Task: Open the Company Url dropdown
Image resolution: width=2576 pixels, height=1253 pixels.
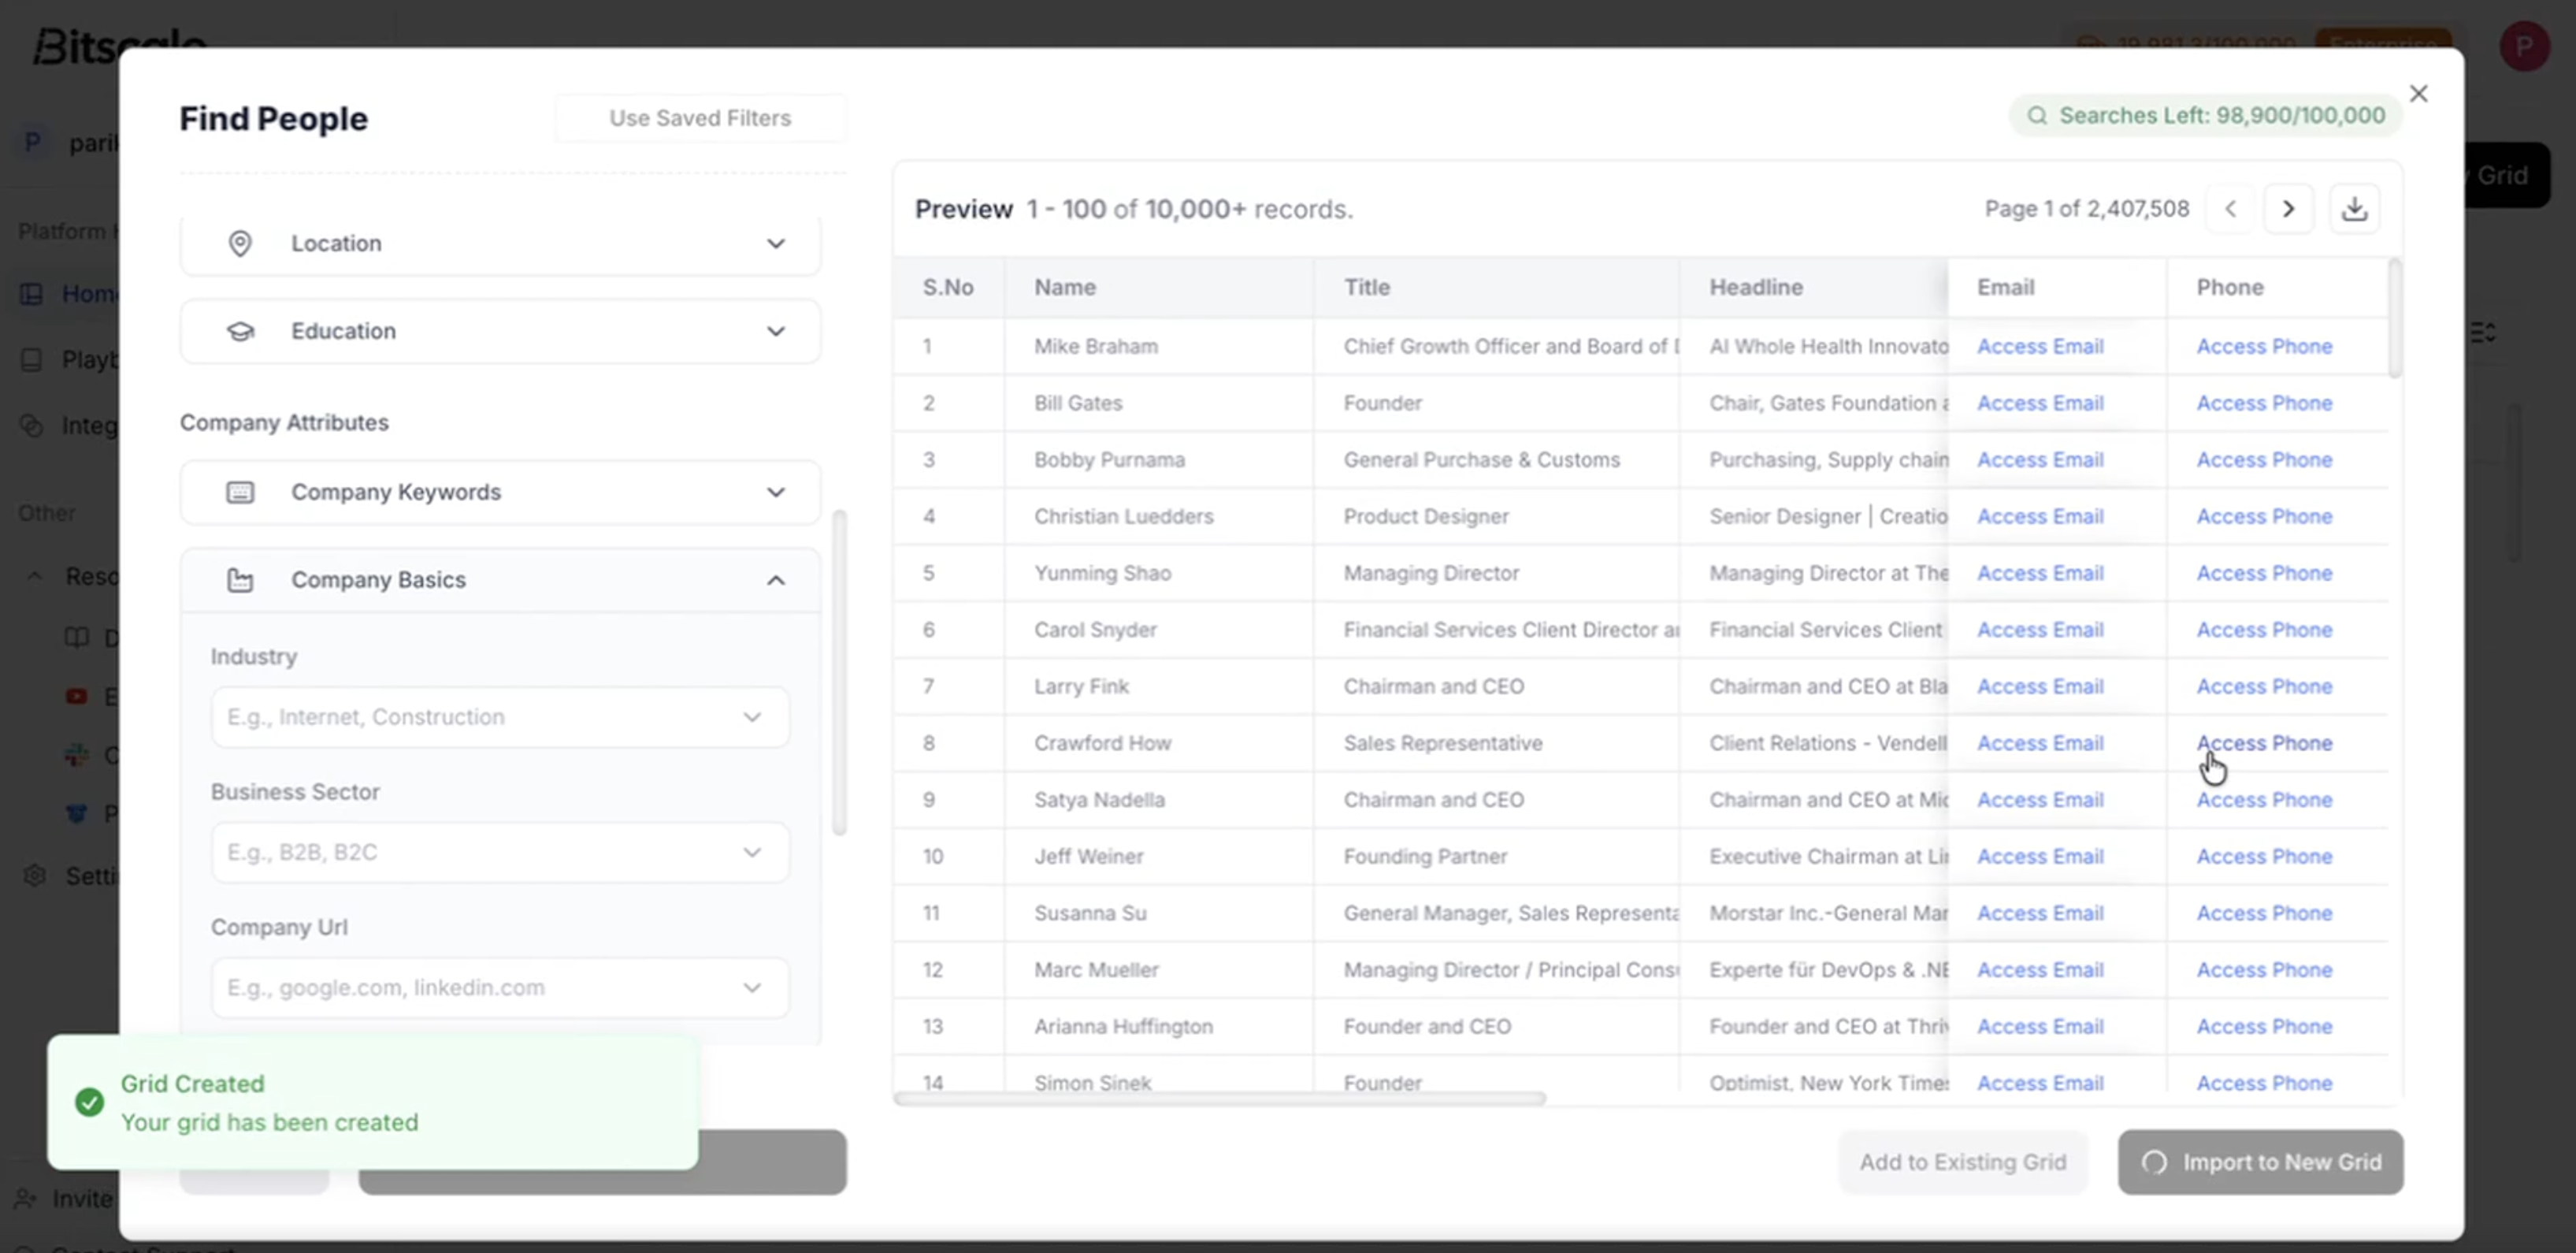Action: tap(500, 987)
